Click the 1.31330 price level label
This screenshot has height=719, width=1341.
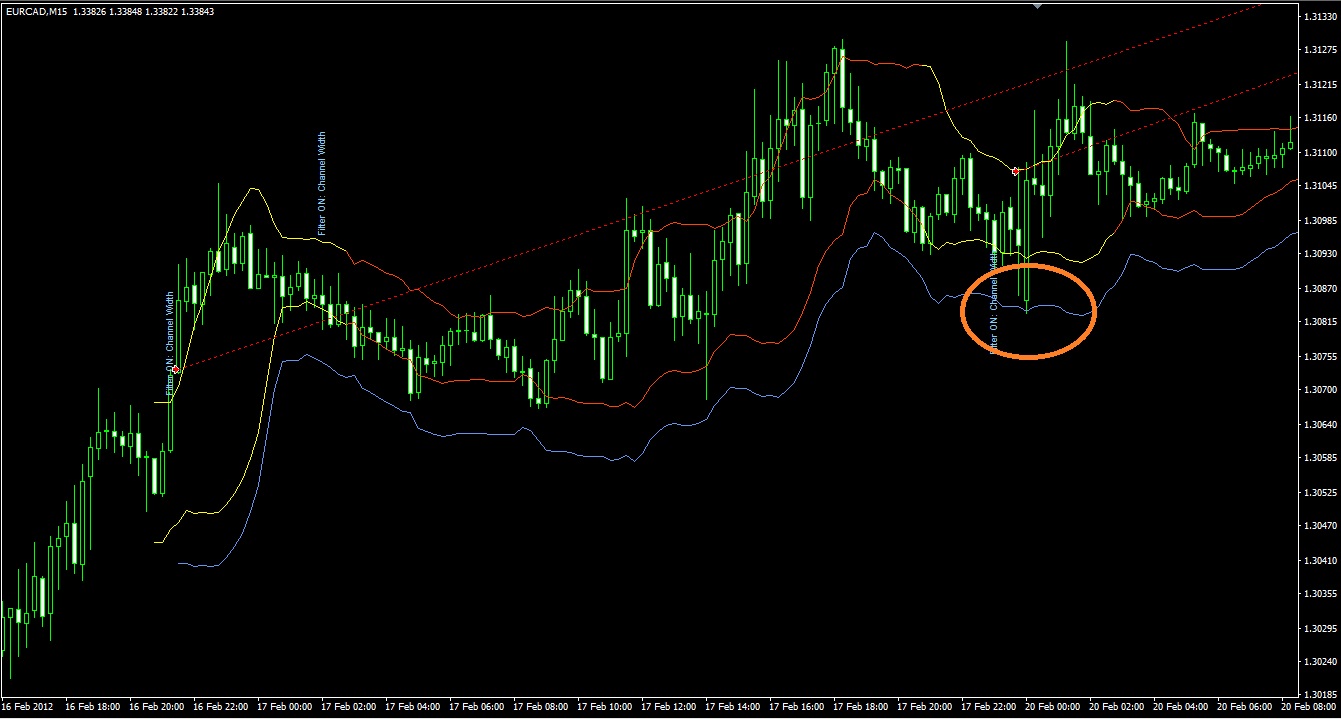click(x=1321, y=18)
